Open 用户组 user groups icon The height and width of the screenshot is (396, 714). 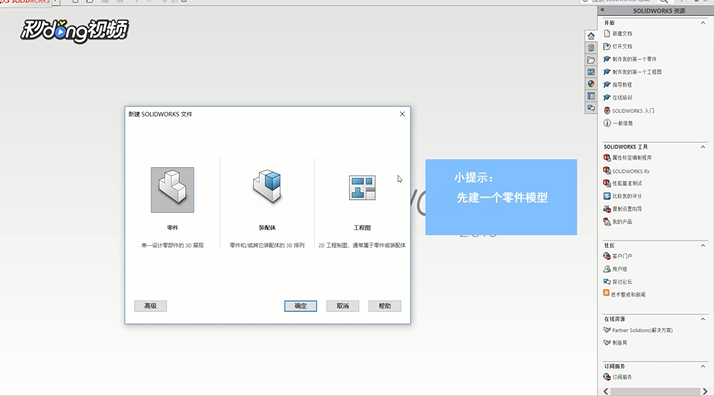(x=607, y=269)
